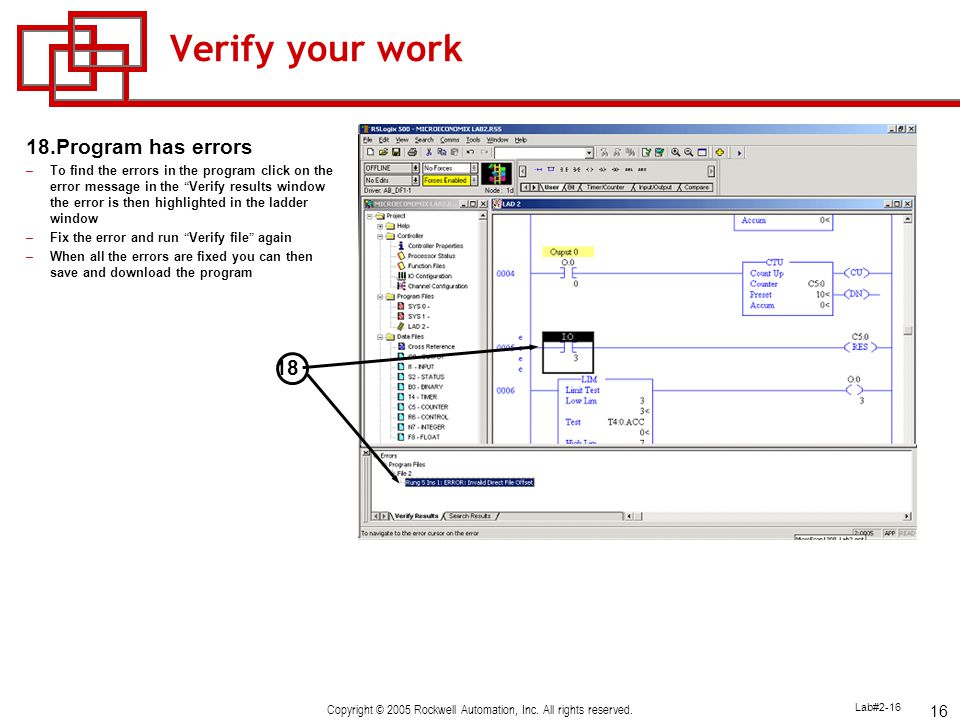Image resolution: width=960 pixels, height=720 pixels.
Task: Switch to the Compare instruction tab
Action: 696,187
